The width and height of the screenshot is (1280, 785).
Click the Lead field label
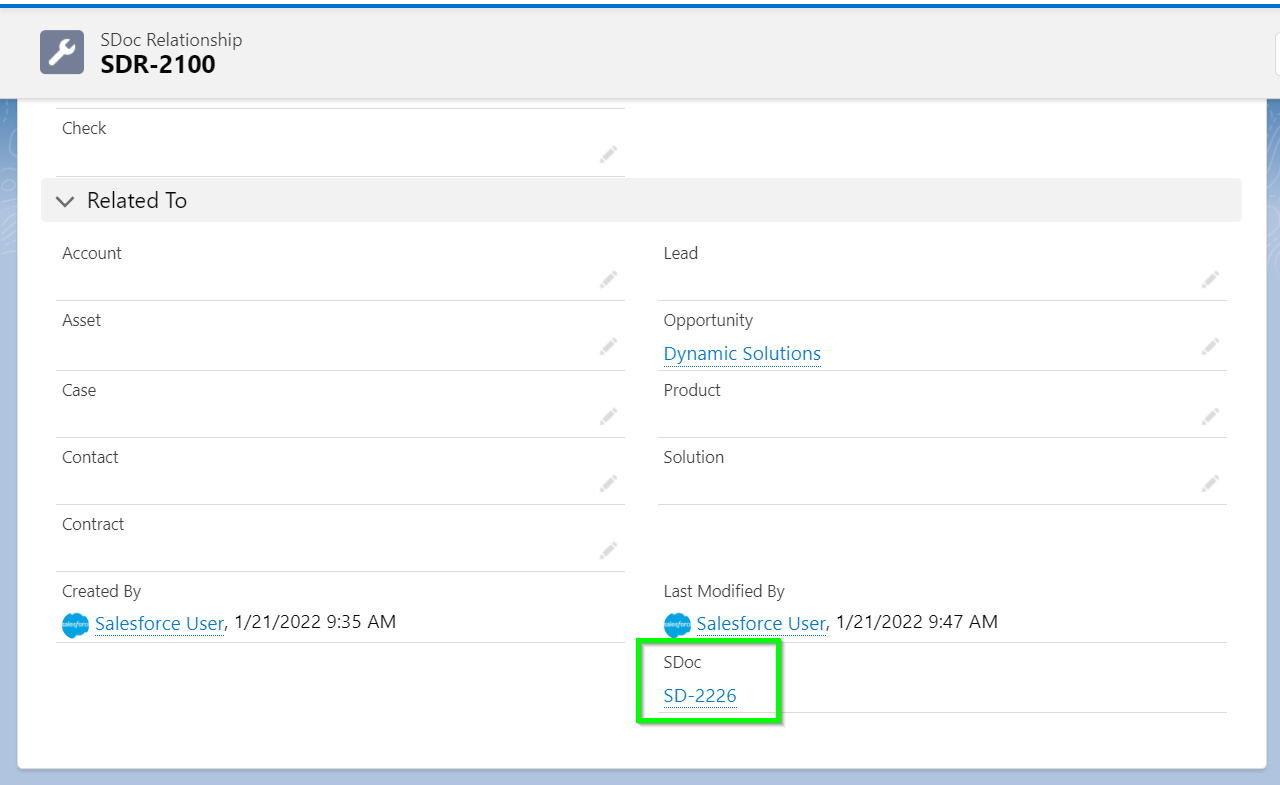click(x=681, y=253)
